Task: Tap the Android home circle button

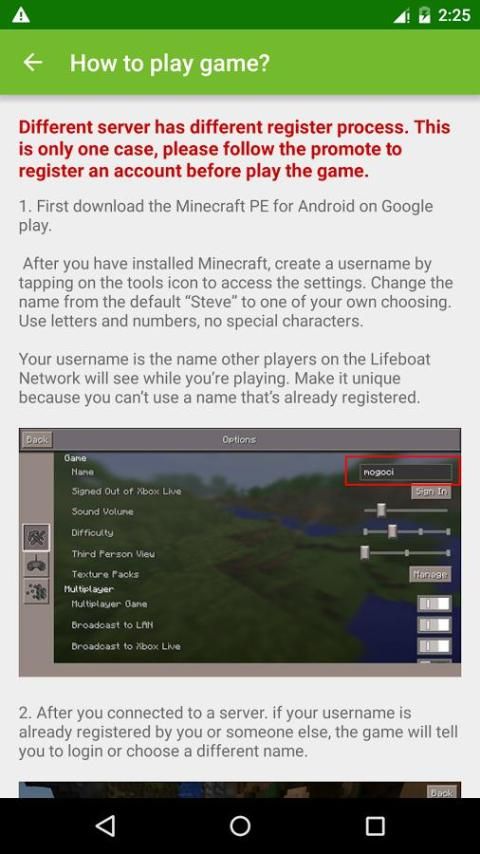Action: [240, 826]
